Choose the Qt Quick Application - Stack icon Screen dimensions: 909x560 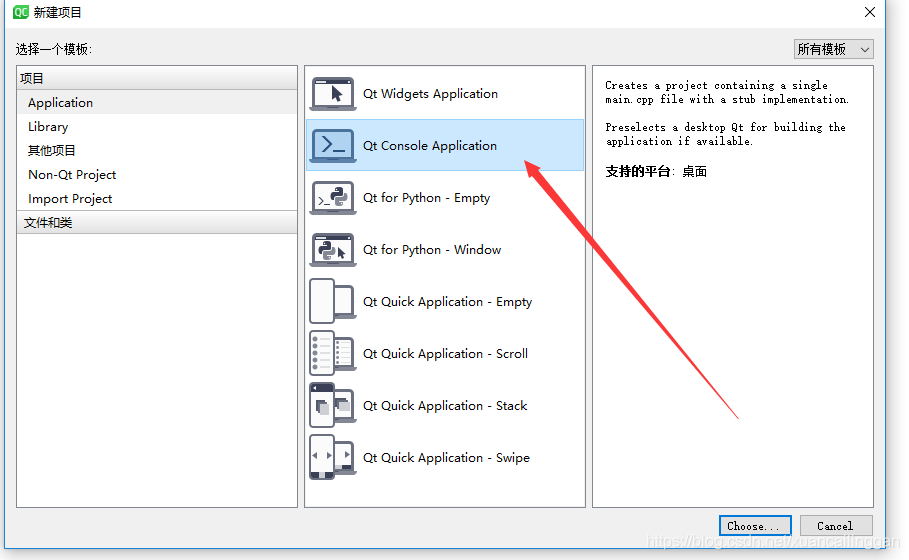tap(332, 405)
